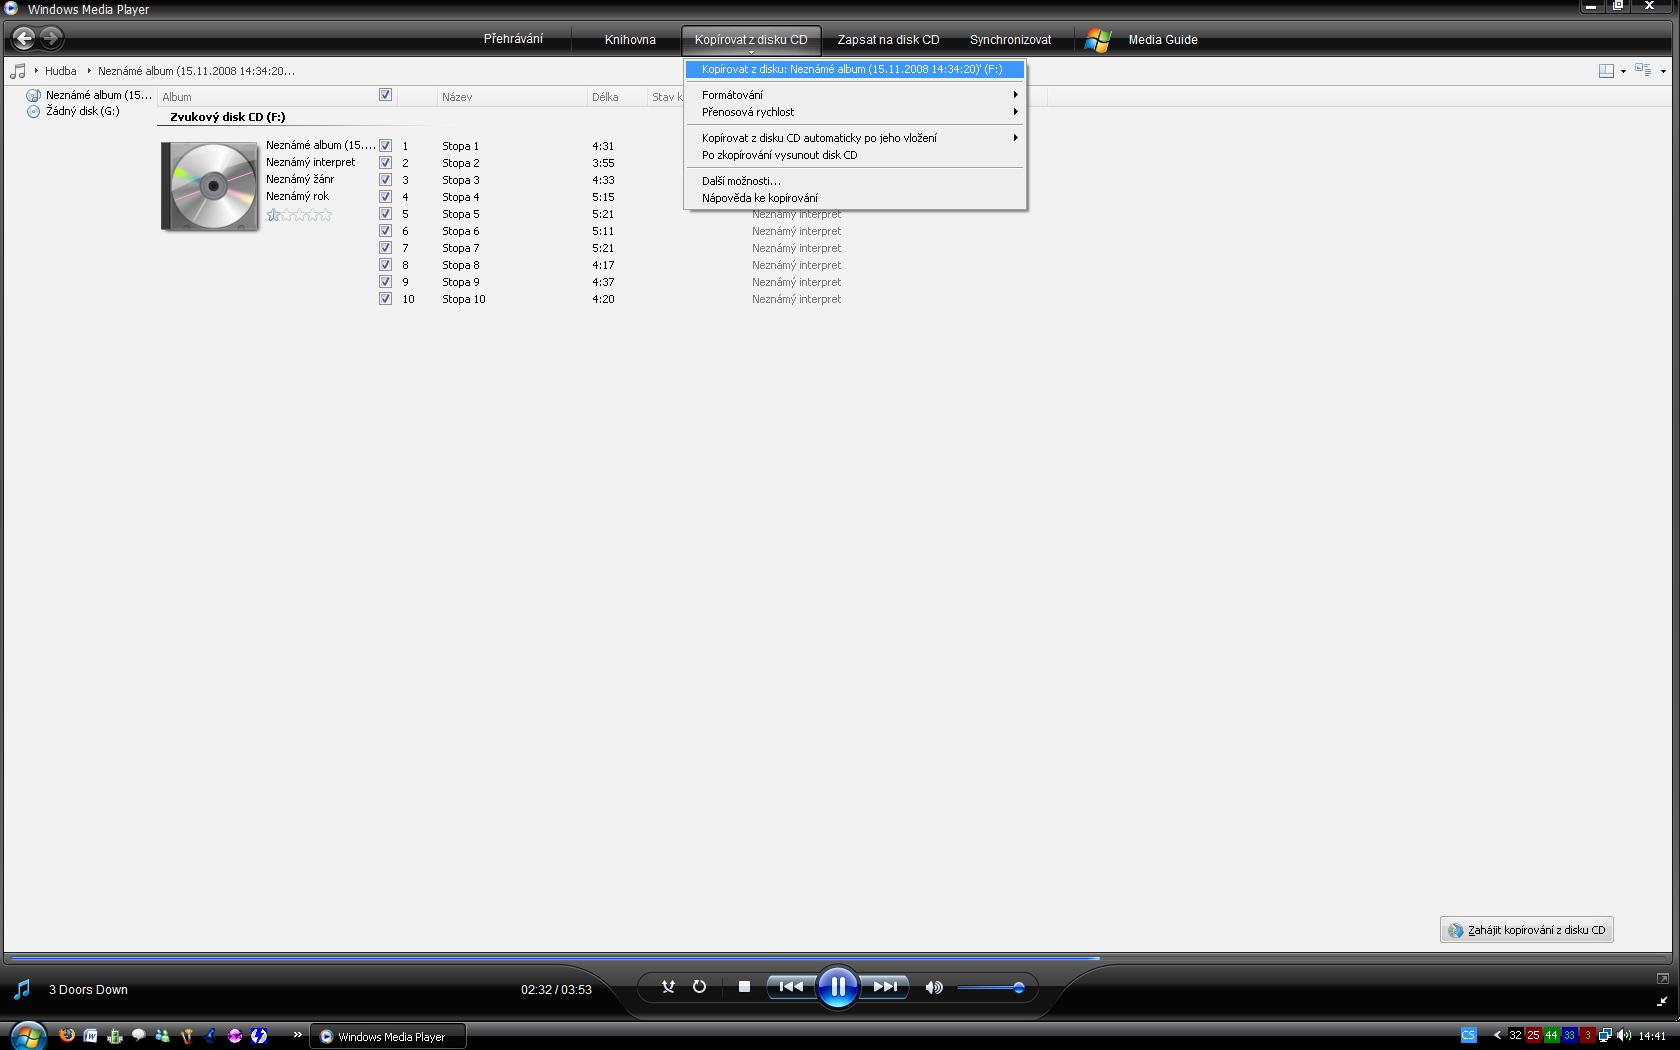Switch to compact mode icon
The height and width of the screenshot is (1050, 1680).
(x=1662, y=1001)
